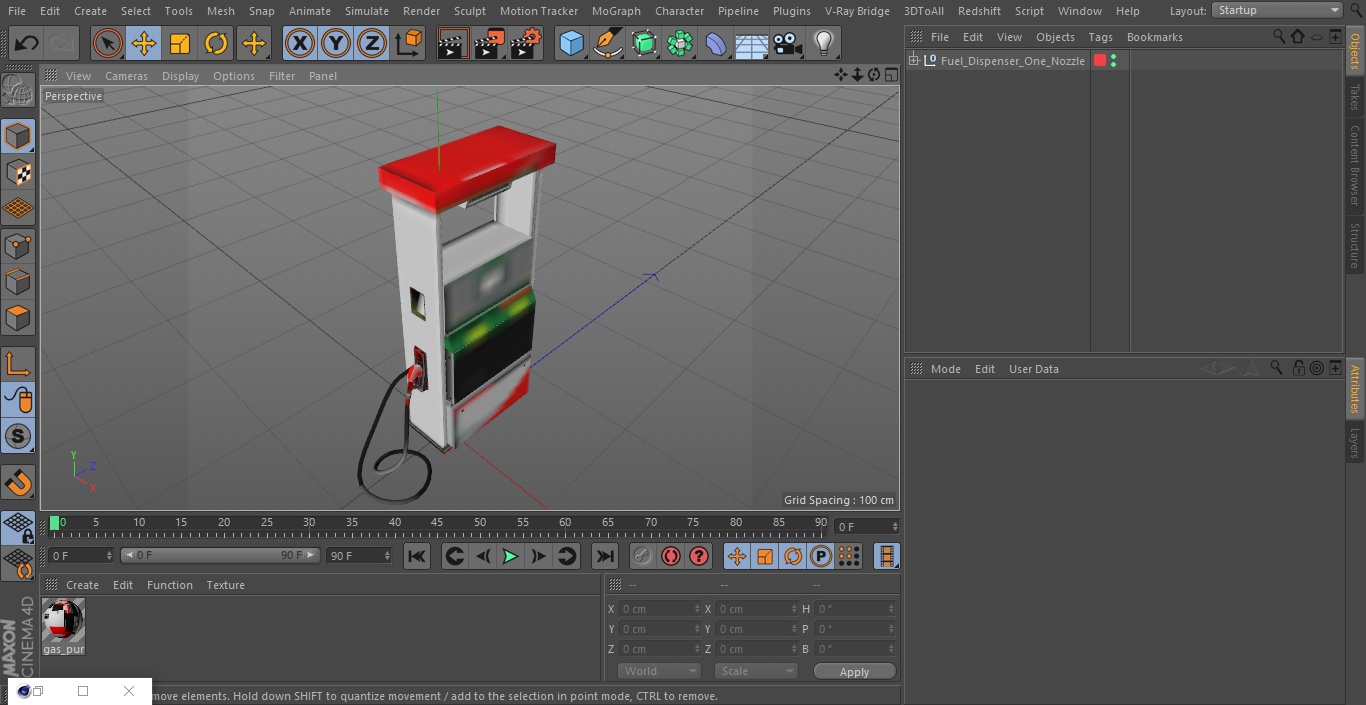Open the Simulate menu
Image resolution: width=1366 pixels, height=705 pixels.
pyautogui.click(x=367, y=11)
